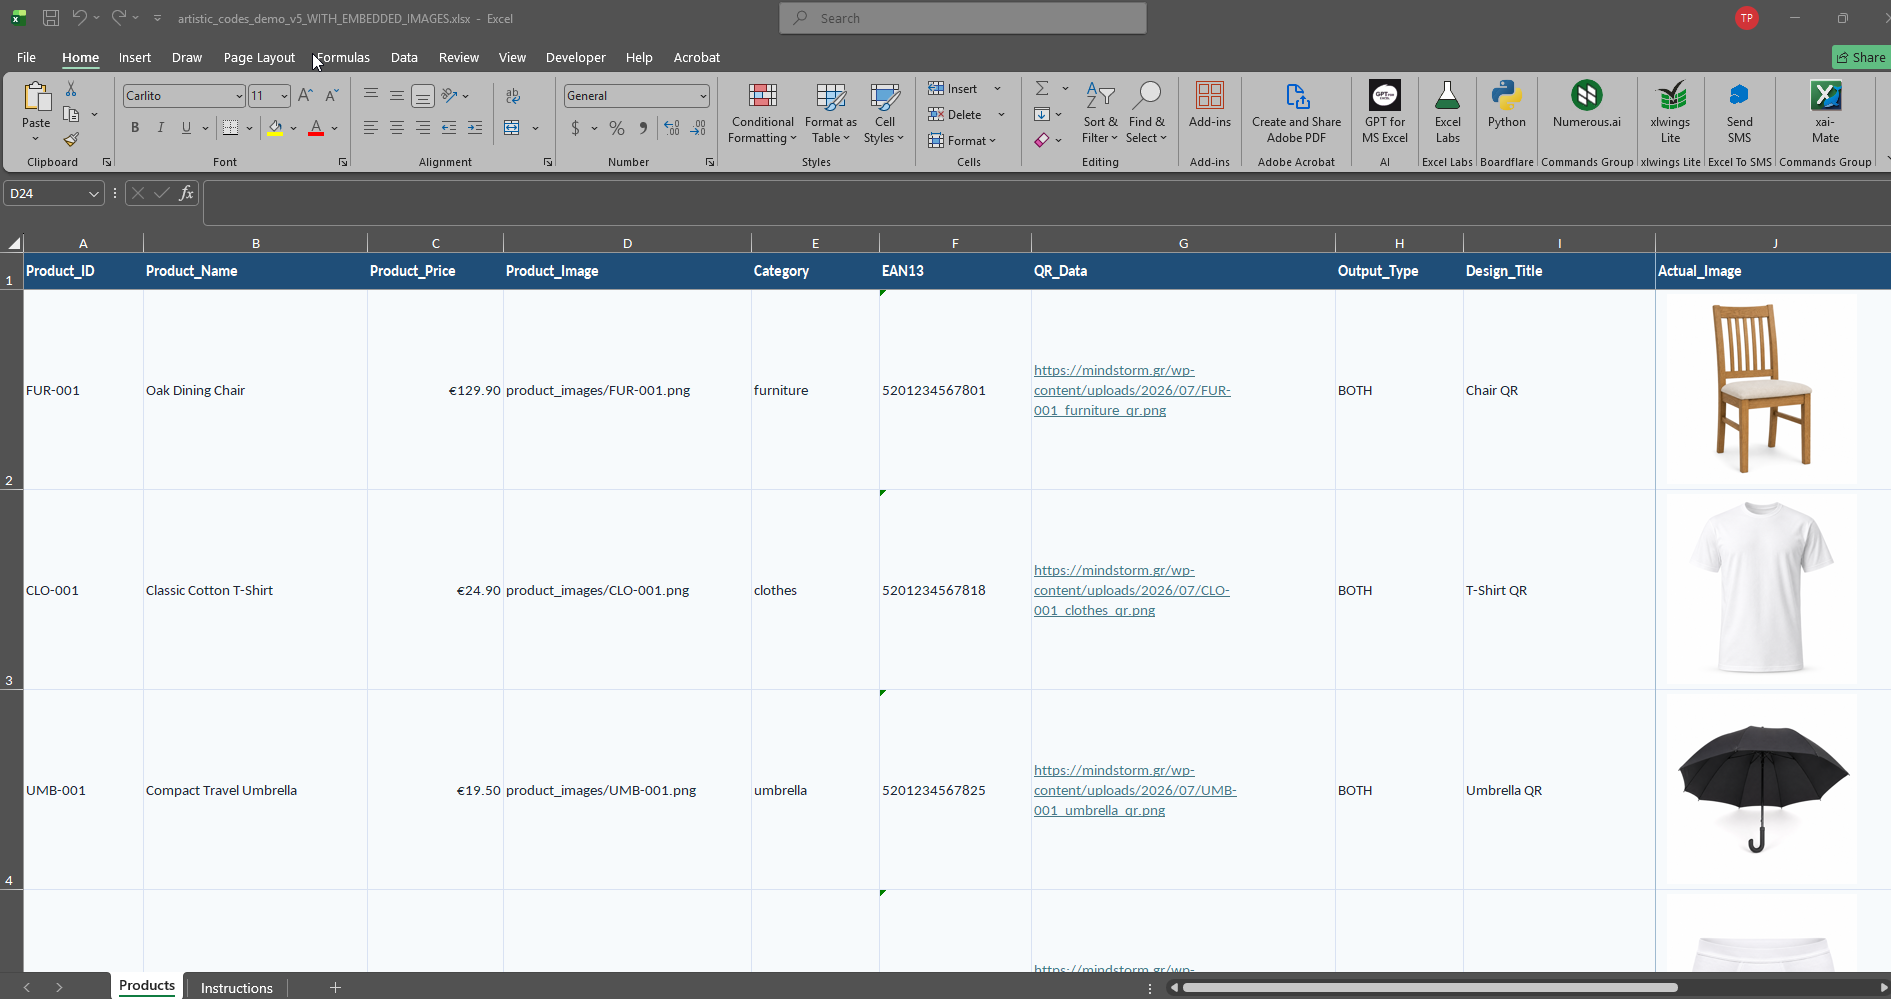Toggle Wrap Text
The width and height of the screenshot is (1891, 999).
tap(513, 96)
